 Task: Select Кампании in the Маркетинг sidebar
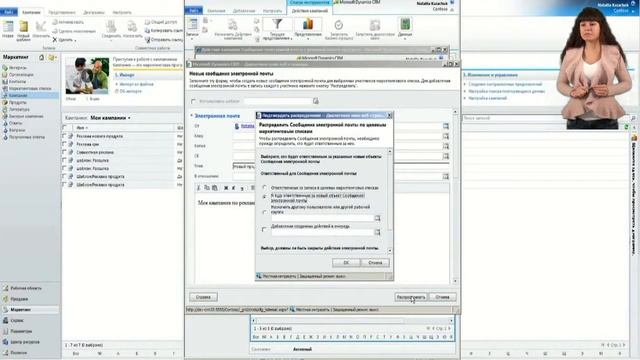pyautogui.click(x=29, y=96)
